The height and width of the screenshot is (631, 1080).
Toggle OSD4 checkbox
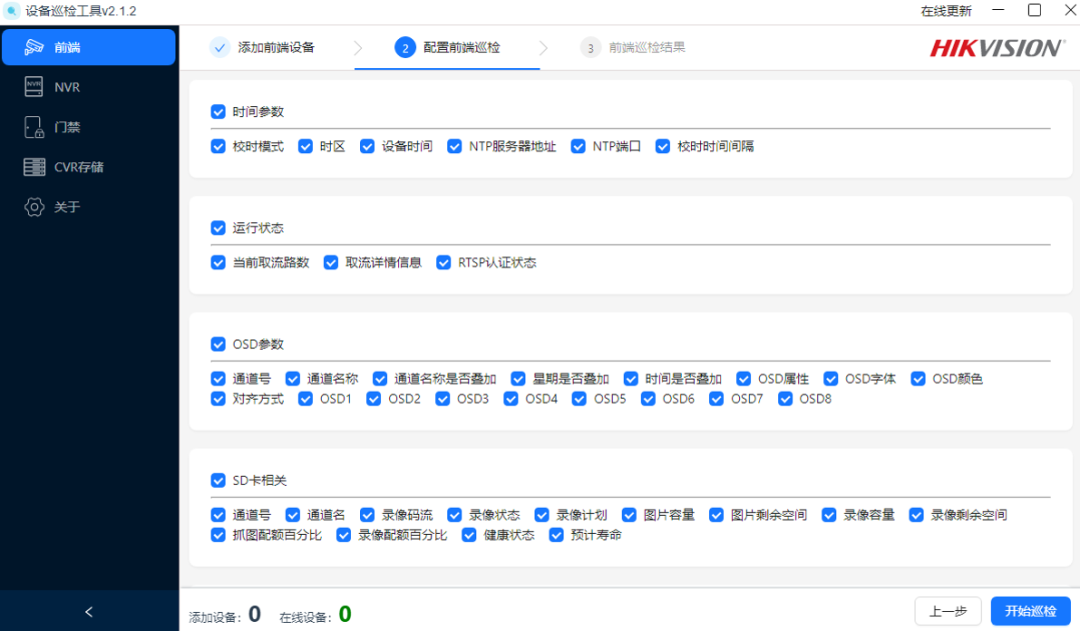click(x=510, y=399)
